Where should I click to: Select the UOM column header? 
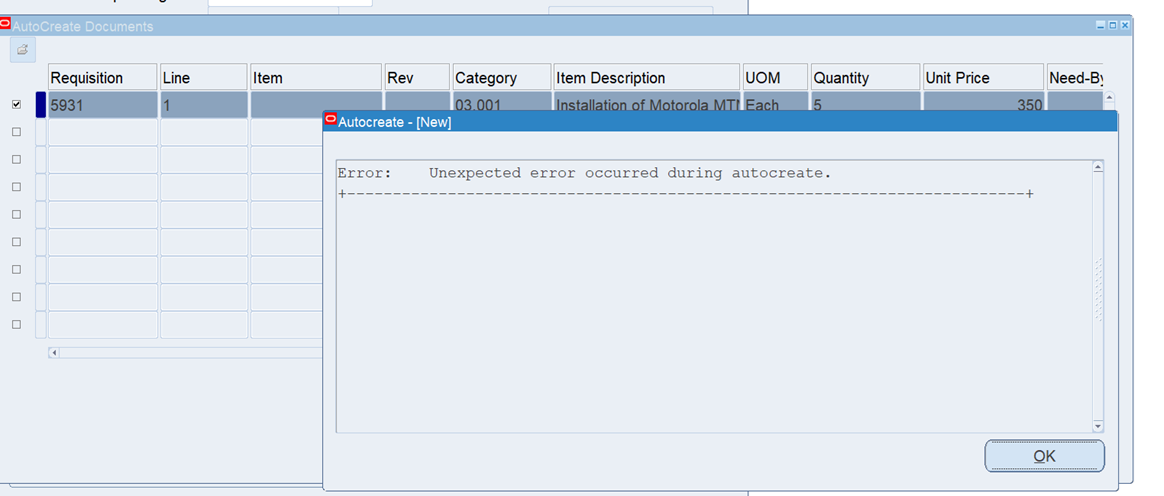(775, 77)
